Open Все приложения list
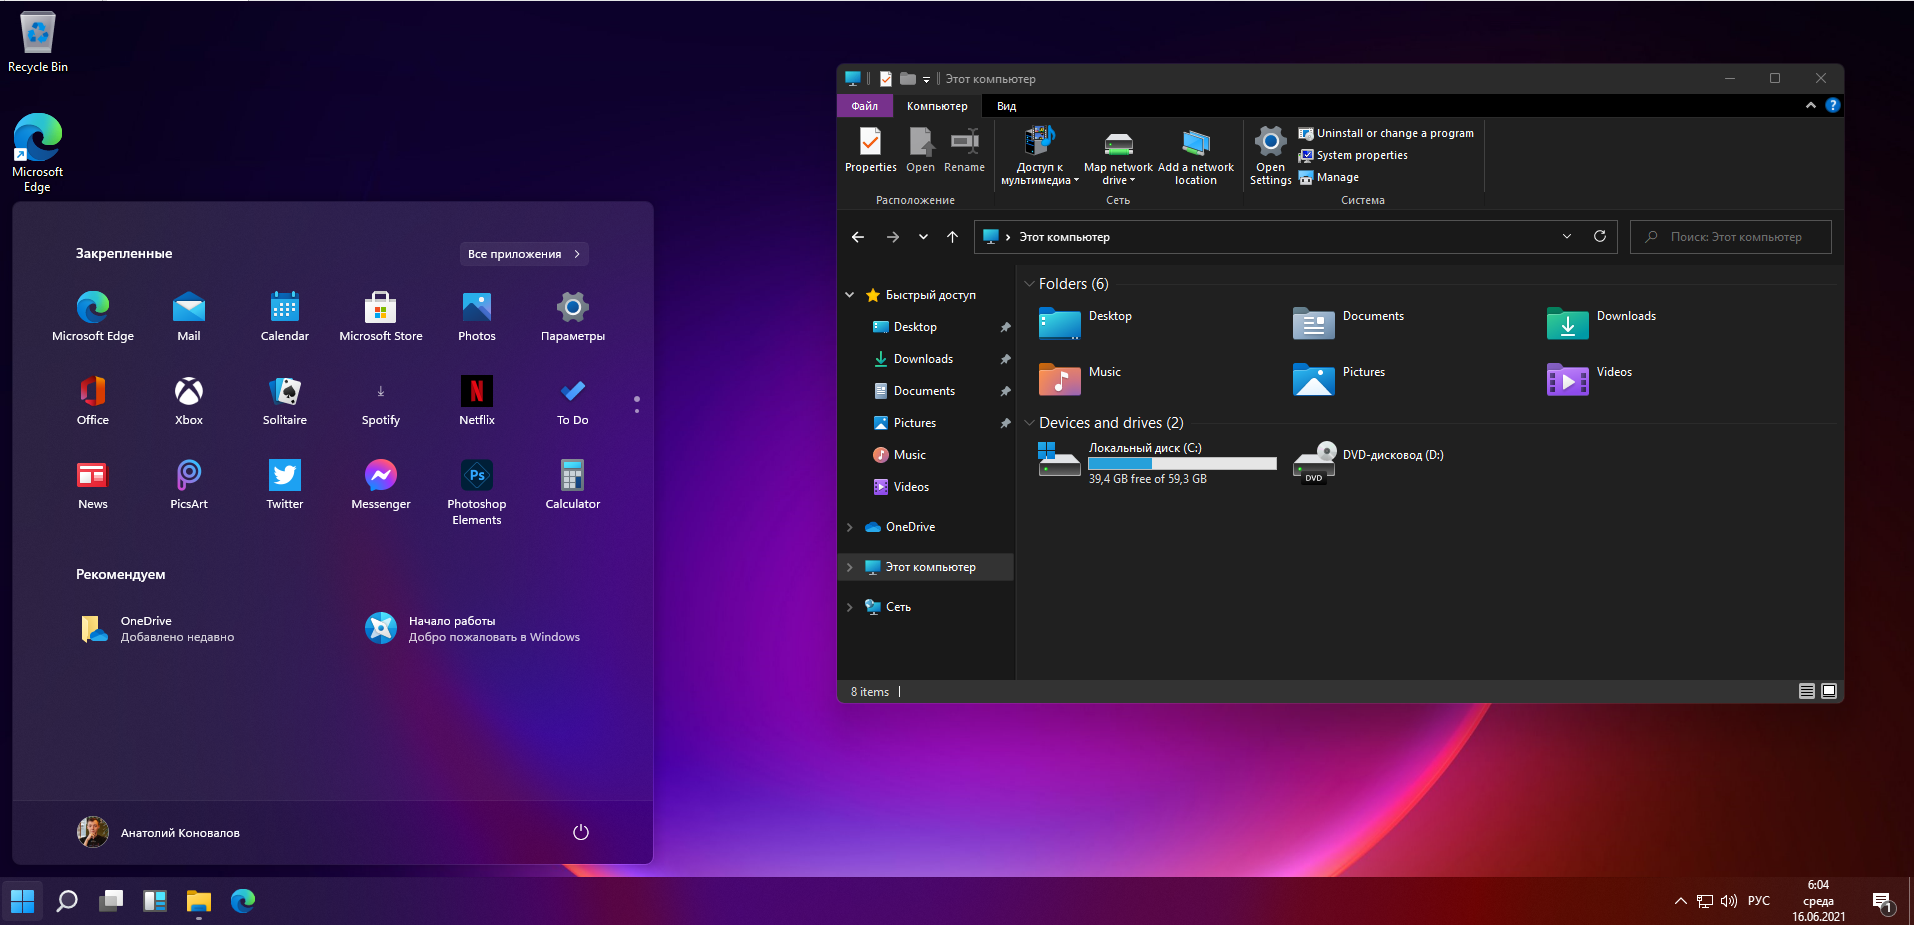The width and height of the screenshot is (1914, 925). point(524,254)
